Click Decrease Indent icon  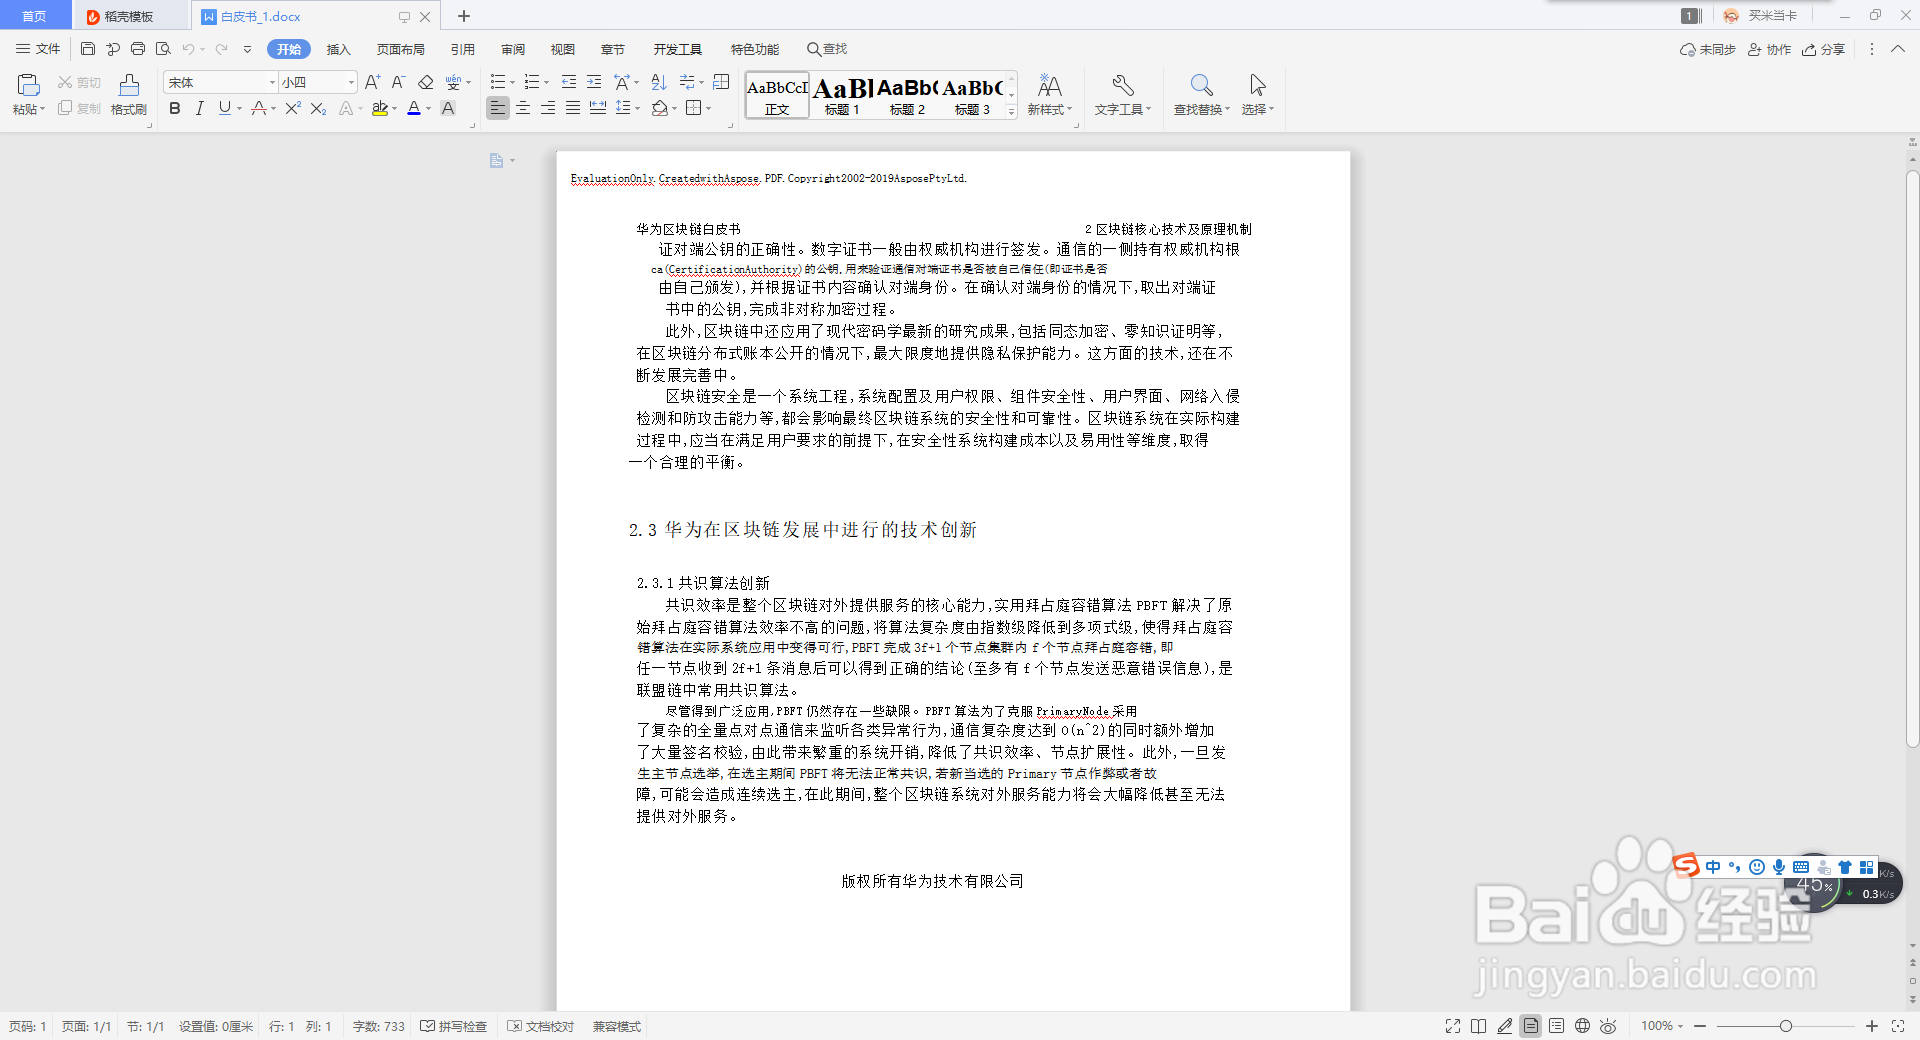click(x=569, y=82)
